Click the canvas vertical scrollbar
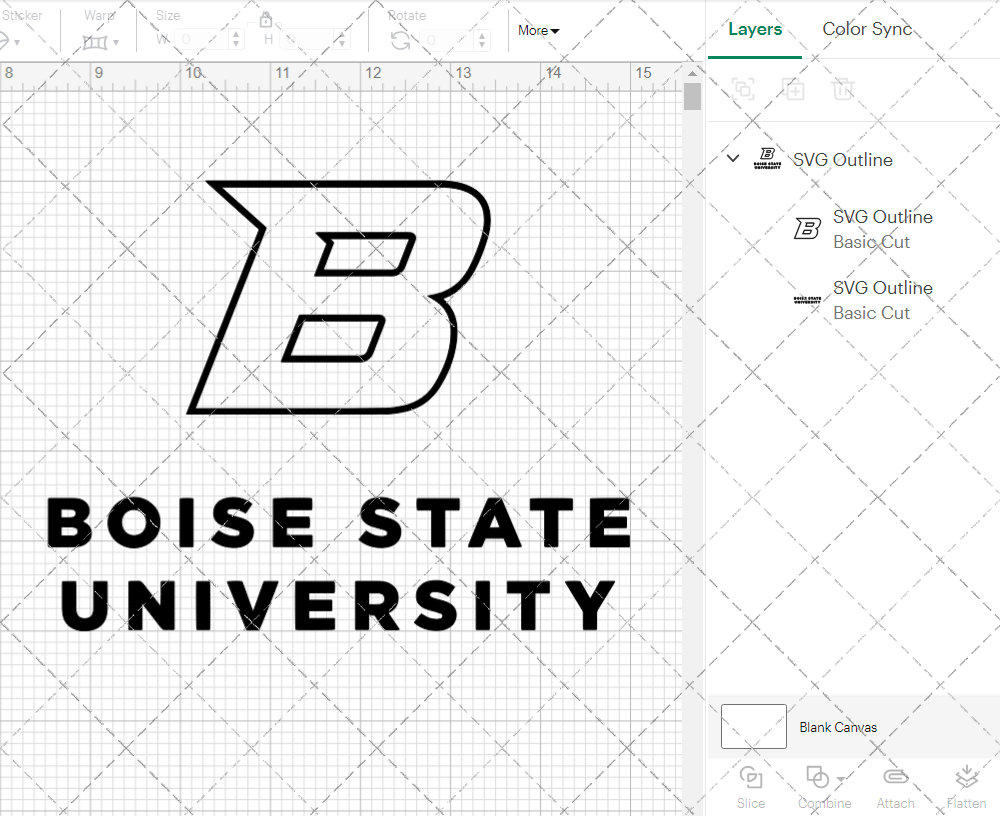The width and height of the screenshot is (1000, 816). [691, 95]
